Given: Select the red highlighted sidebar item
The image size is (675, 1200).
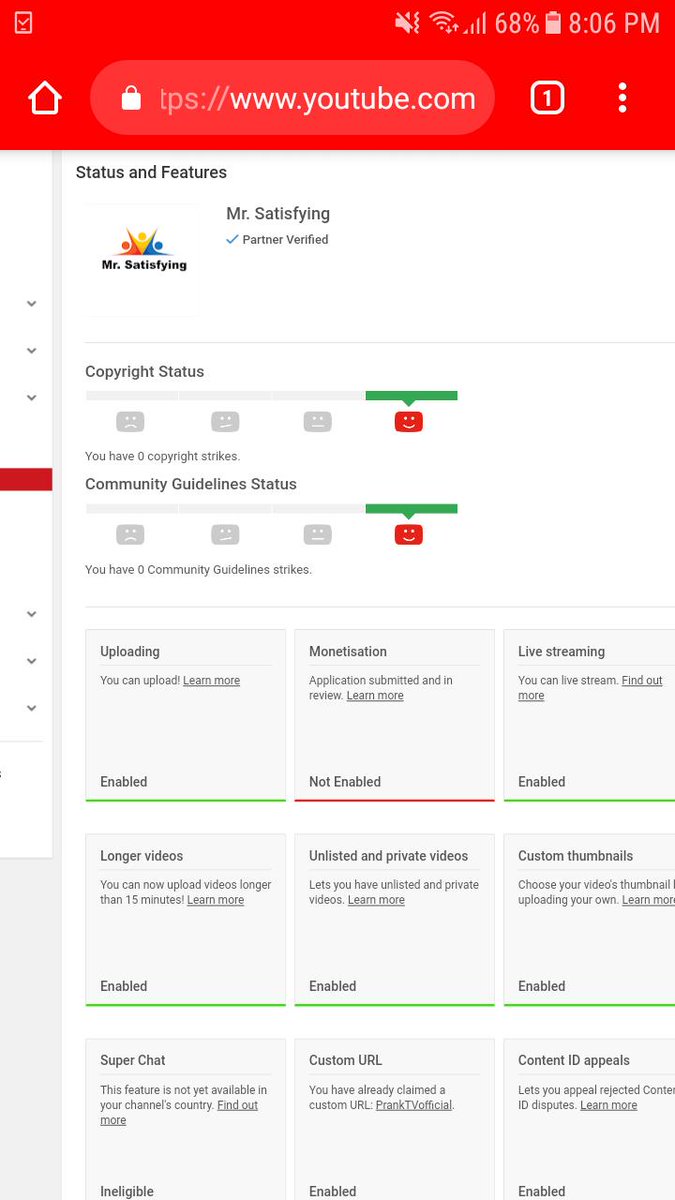Looking at the screenshot, I should click(x=26, y=479).
